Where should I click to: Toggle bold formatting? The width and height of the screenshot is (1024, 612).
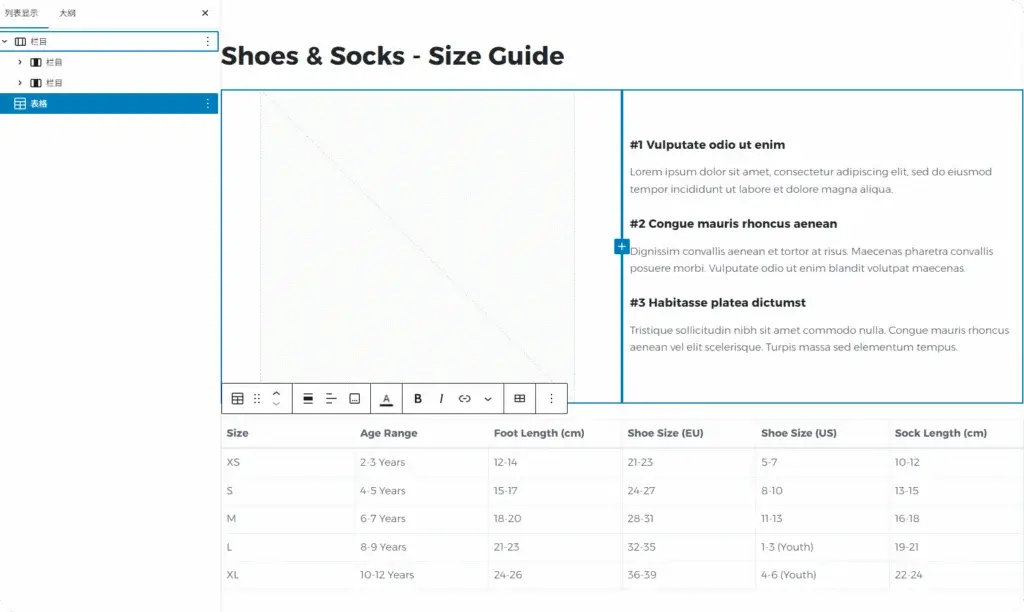point(418,398)
